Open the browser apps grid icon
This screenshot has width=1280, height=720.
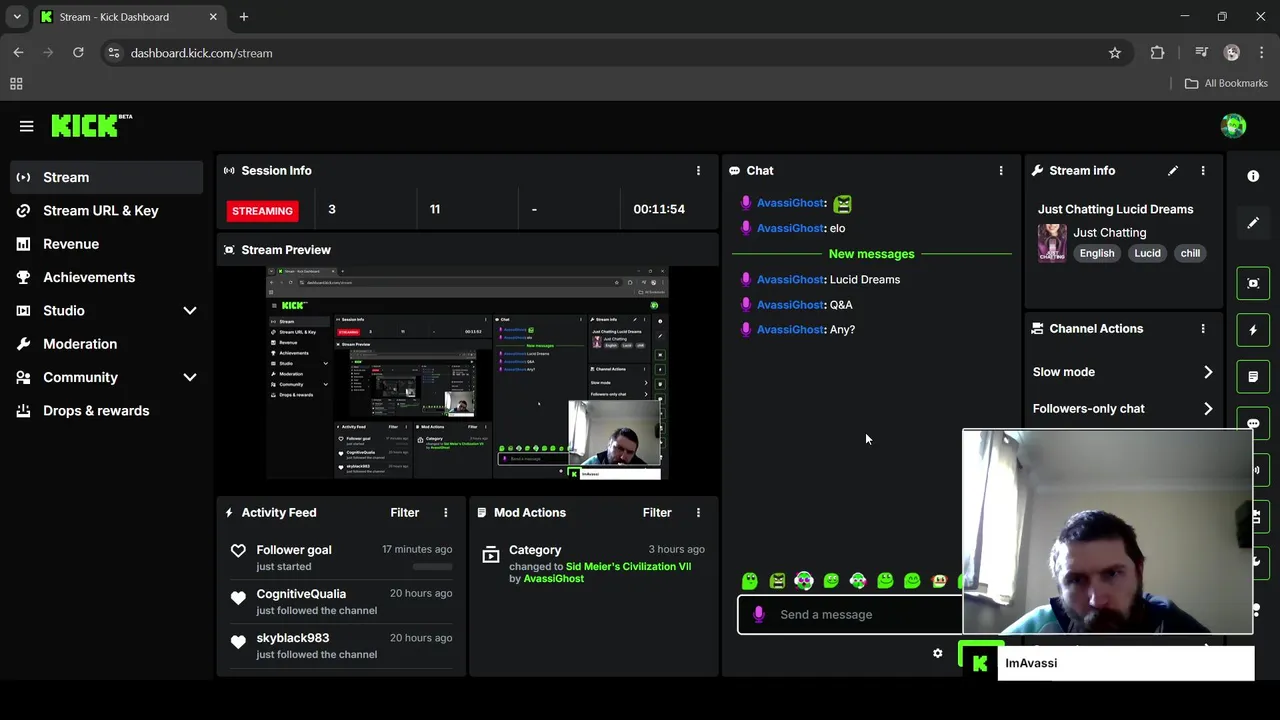pos(16,84)
